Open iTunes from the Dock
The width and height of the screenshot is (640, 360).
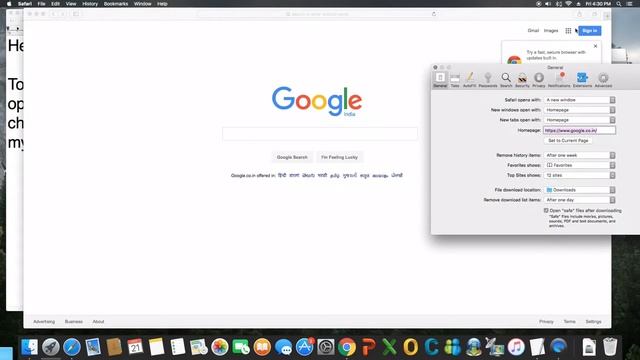516,347
